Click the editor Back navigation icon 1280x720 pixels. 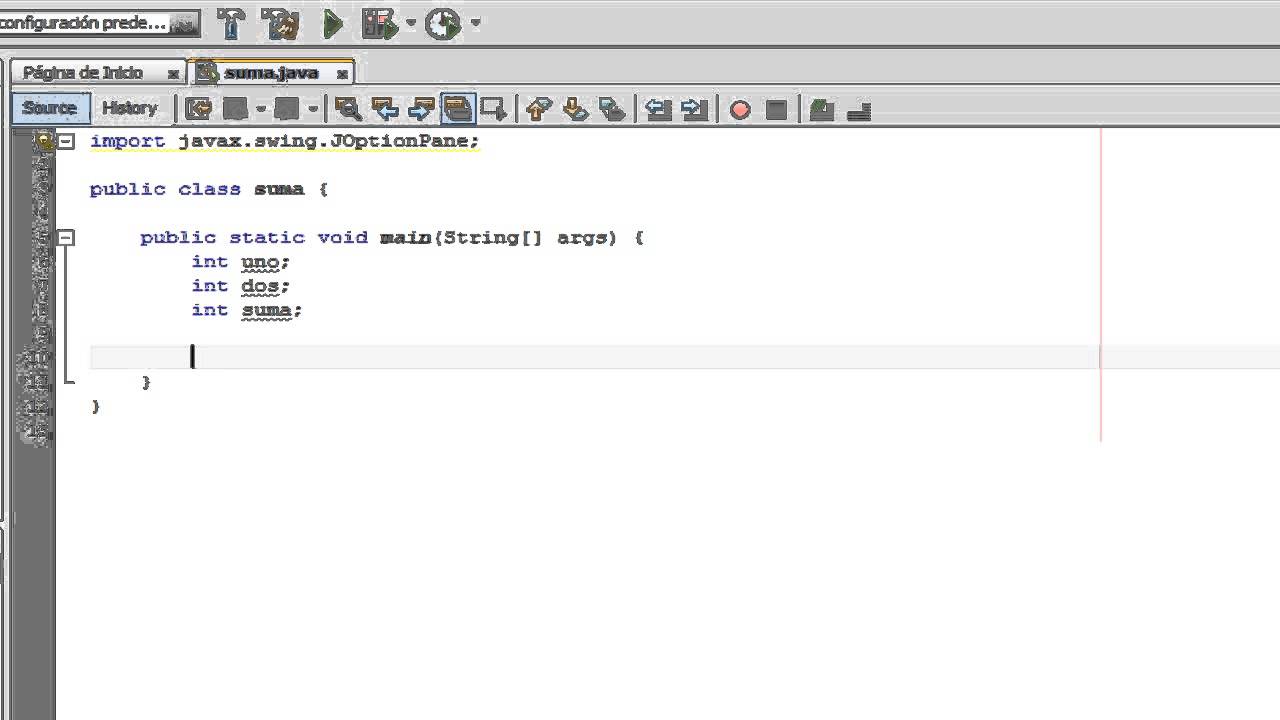(x=236, y=109)
